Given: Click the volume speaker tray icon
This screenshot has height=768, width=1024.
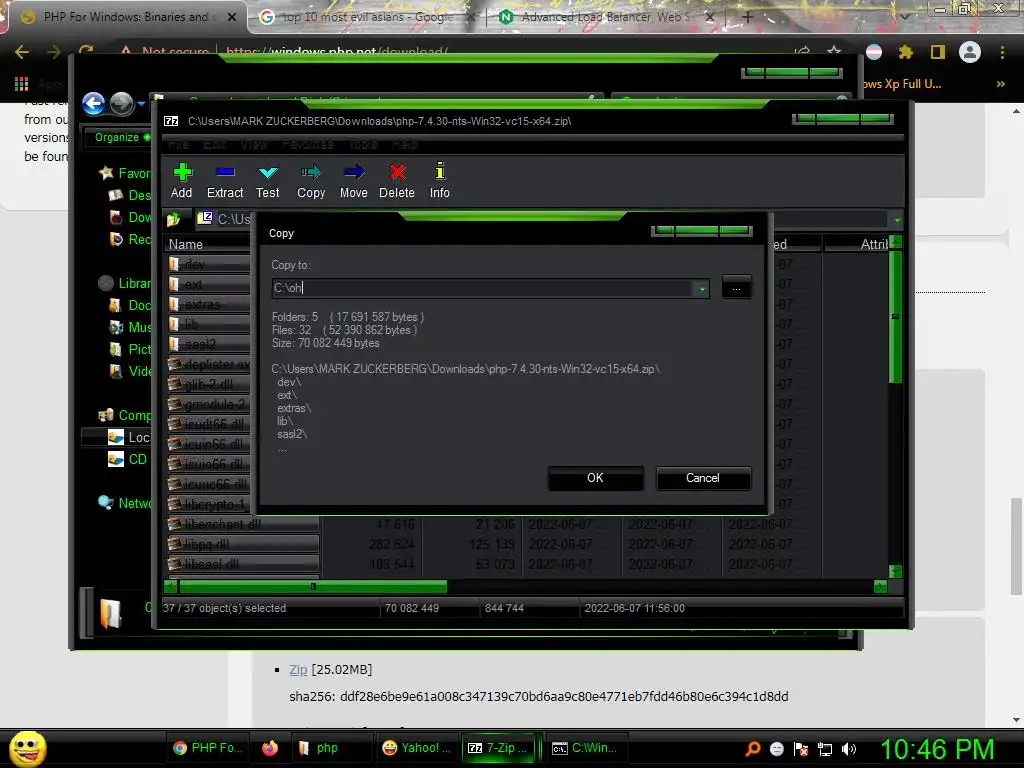Looking at the screenshot, I should point(849,749).
